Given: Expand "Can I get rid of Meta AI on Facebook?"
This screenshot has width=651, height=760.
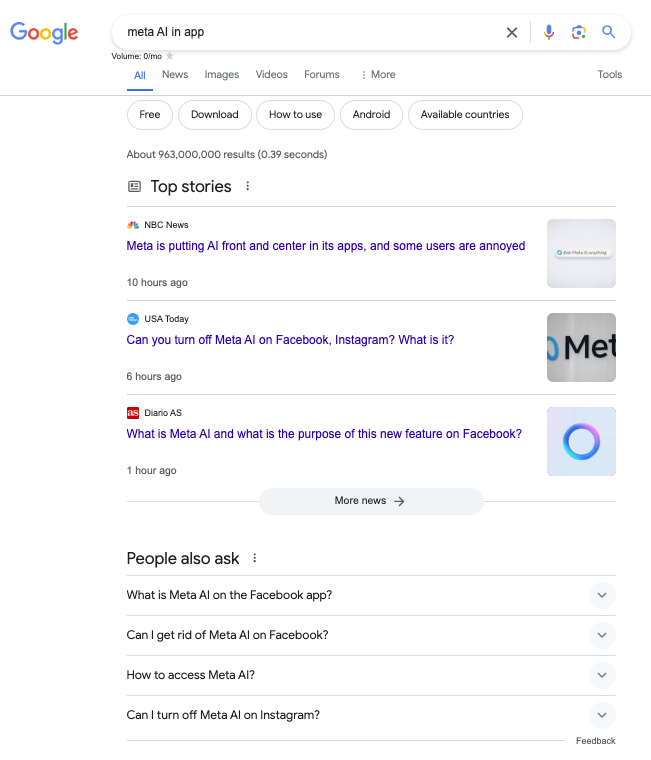Looking at the screenshot, I should point(601,635).
